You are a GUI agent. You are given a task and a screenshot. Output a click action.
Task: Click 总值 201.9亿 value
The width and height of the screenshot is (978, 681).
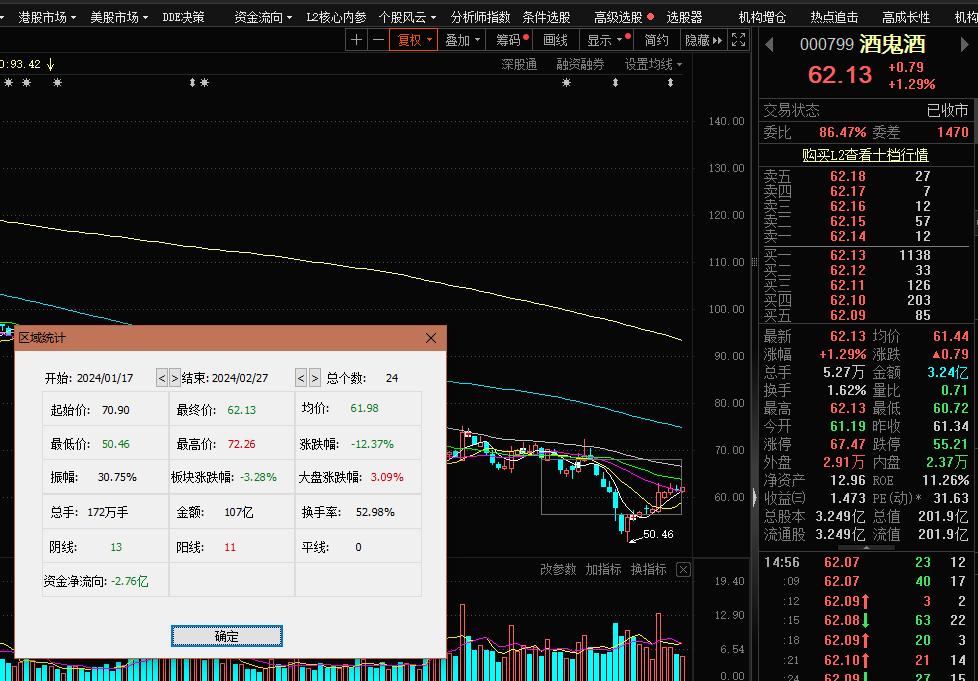943,516
